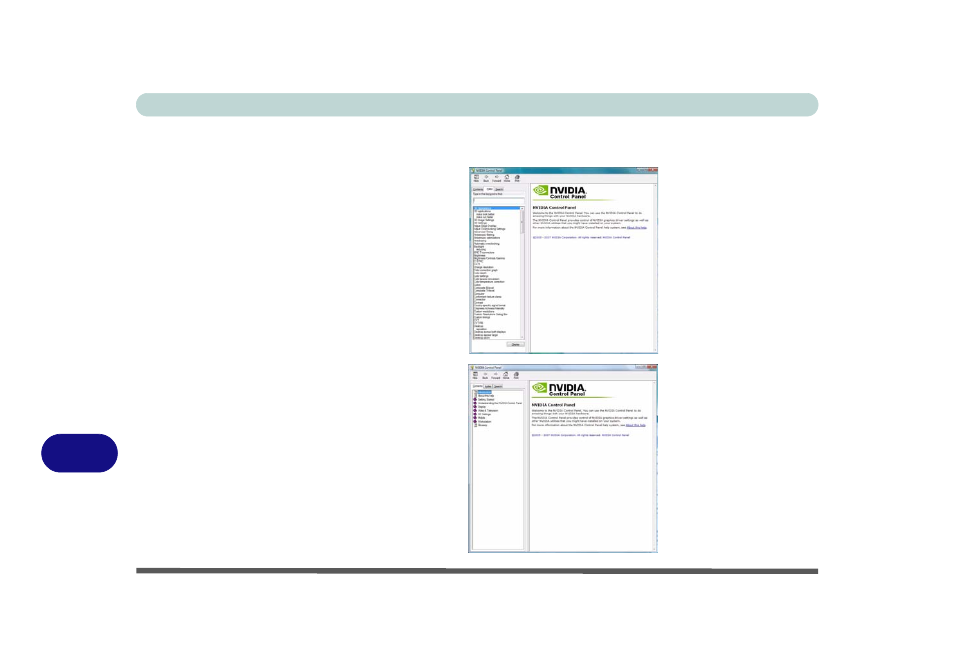Select Contents tab in lower help window

click(478, 386)
